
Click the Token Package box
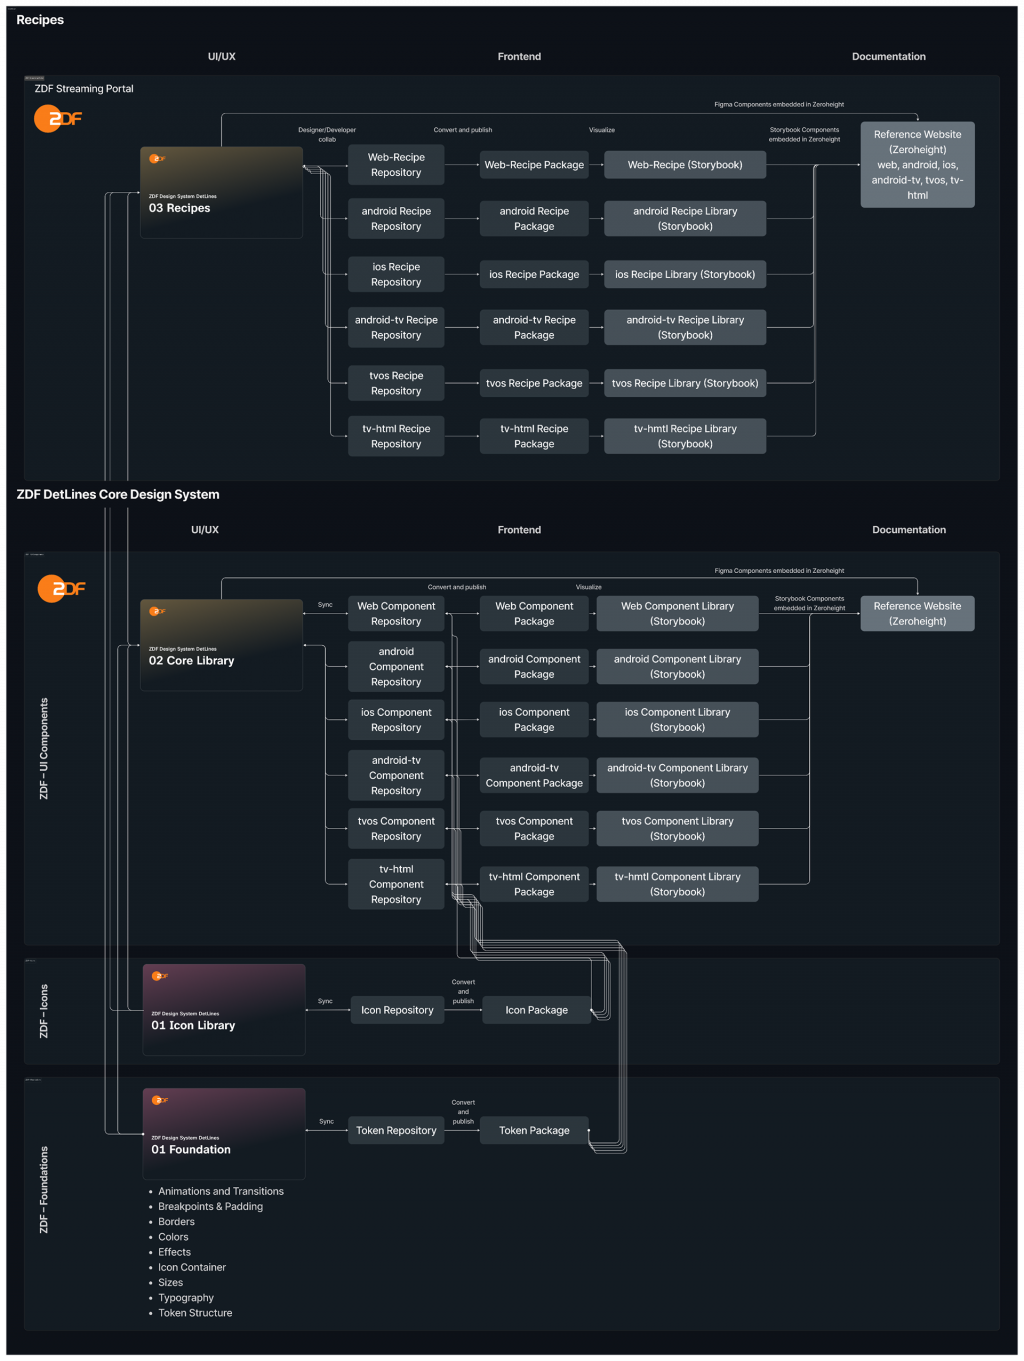coord(534,1131)
